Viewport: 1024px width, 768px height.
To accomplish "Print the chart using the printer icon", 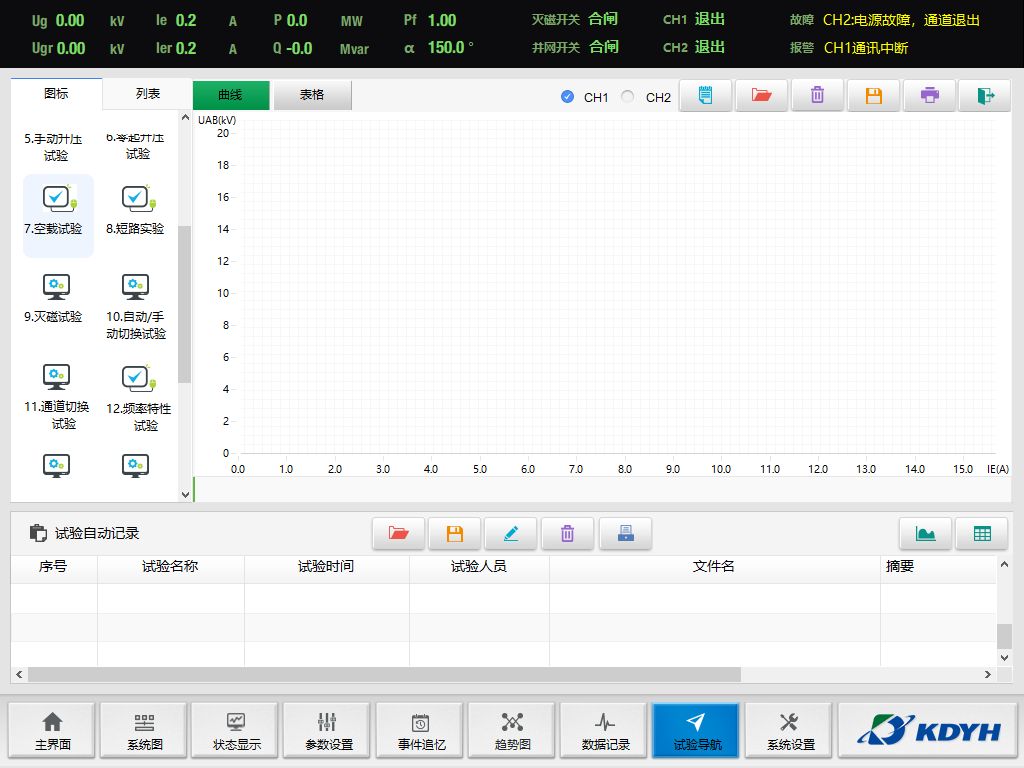I will click(930, 96).
